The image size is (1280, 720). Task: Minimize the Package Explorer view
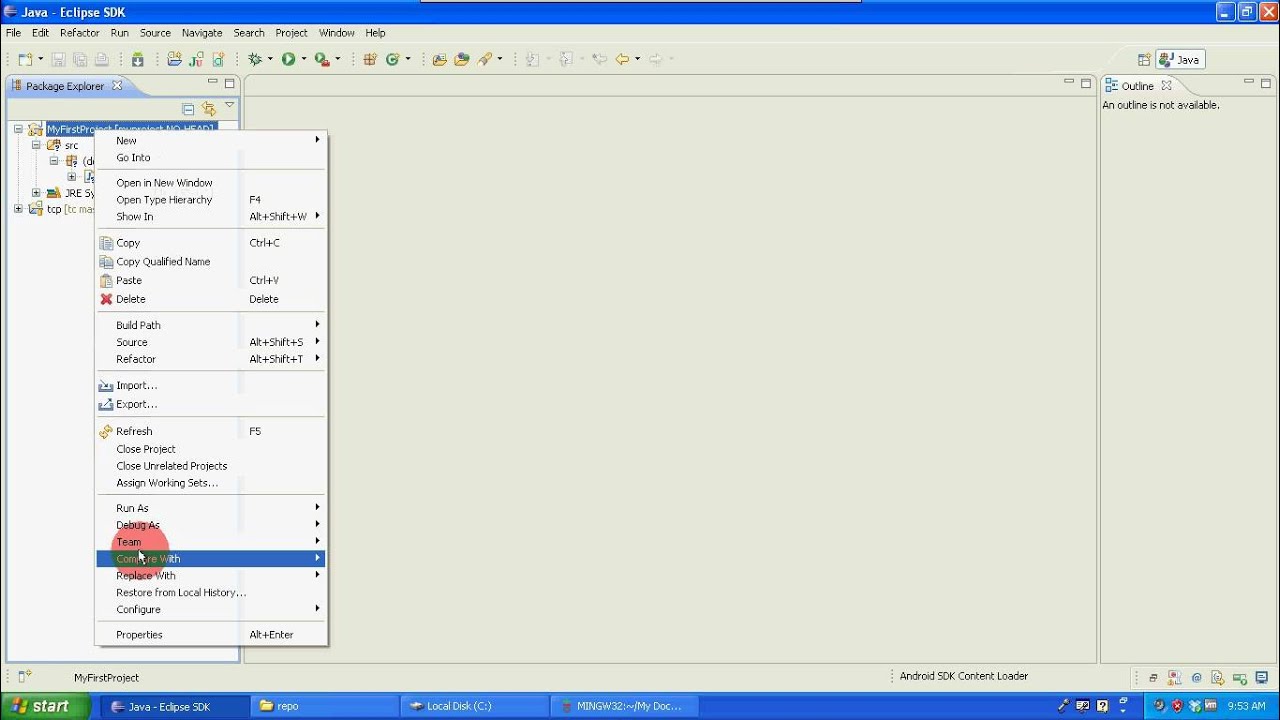click(x=212, y=82)
